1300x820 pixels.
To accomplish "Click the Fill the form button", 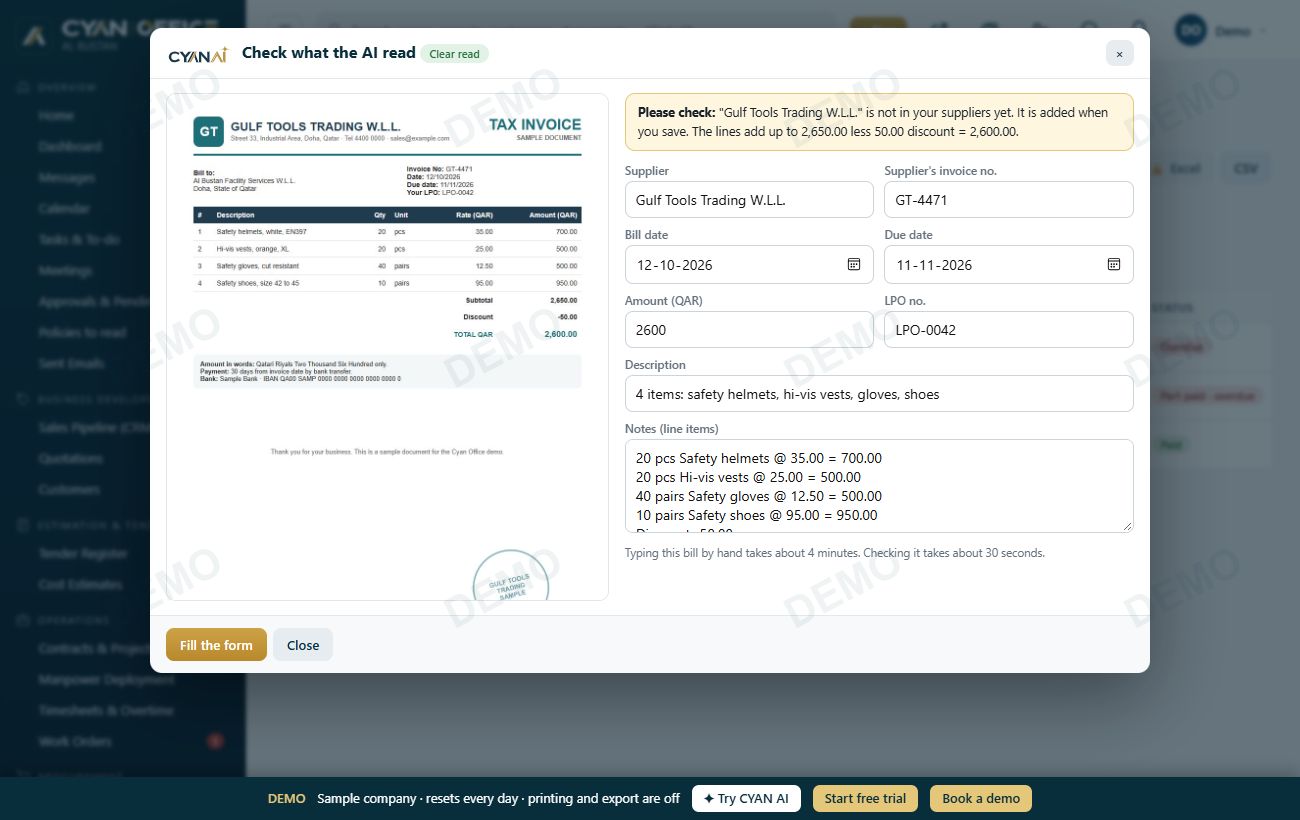I will coord(216,645).
